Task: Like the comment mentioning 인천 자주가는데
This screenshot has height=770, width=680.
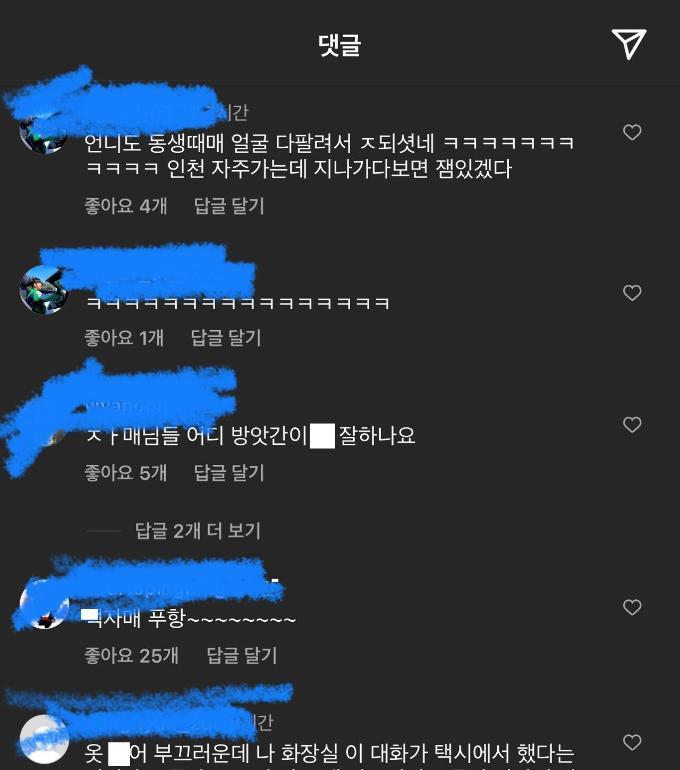Action: click(632, 132)
